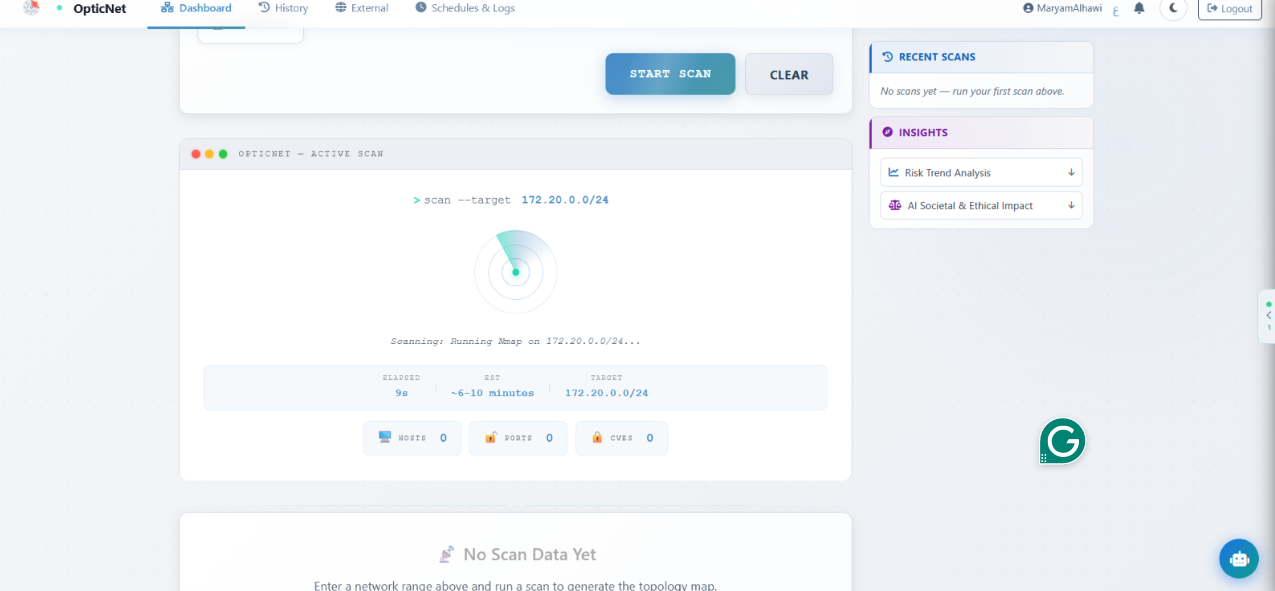The height and width of the screenshot is (591, 1275).
Task: Click the green dot on Active Scan window
Action: click(223, 154)
